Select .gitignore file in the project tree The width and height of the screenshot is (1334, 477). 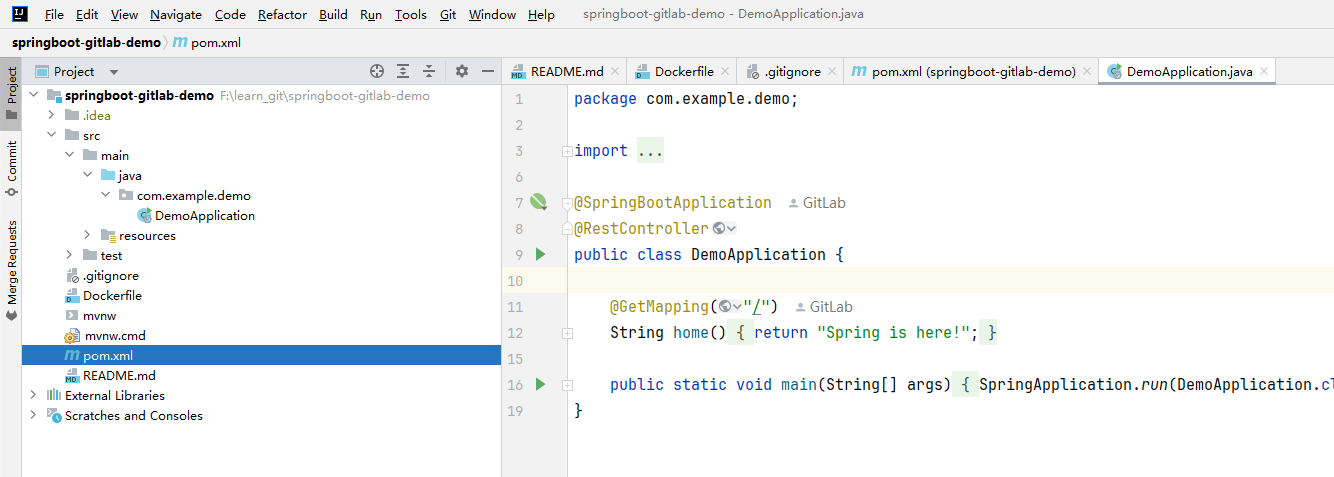click(110, 276)
